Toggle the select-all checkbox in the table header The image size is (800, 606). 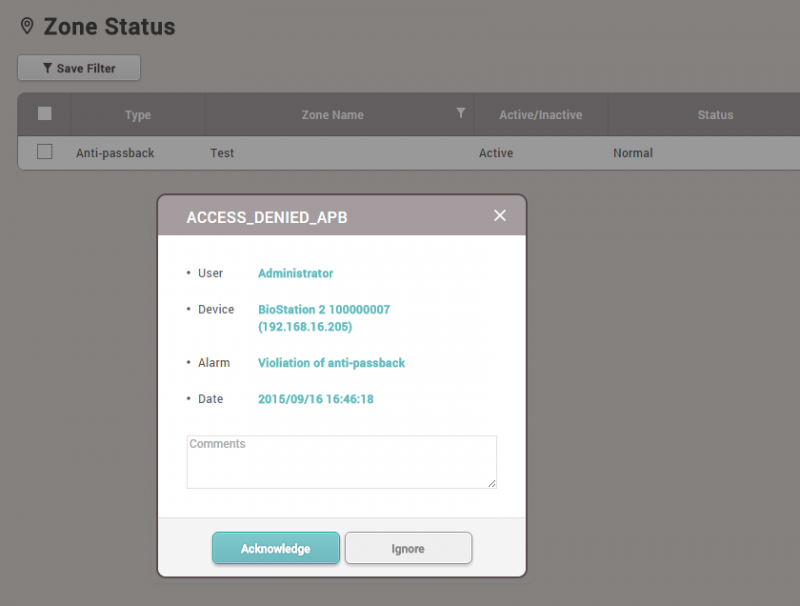click(x=44, y=114)
